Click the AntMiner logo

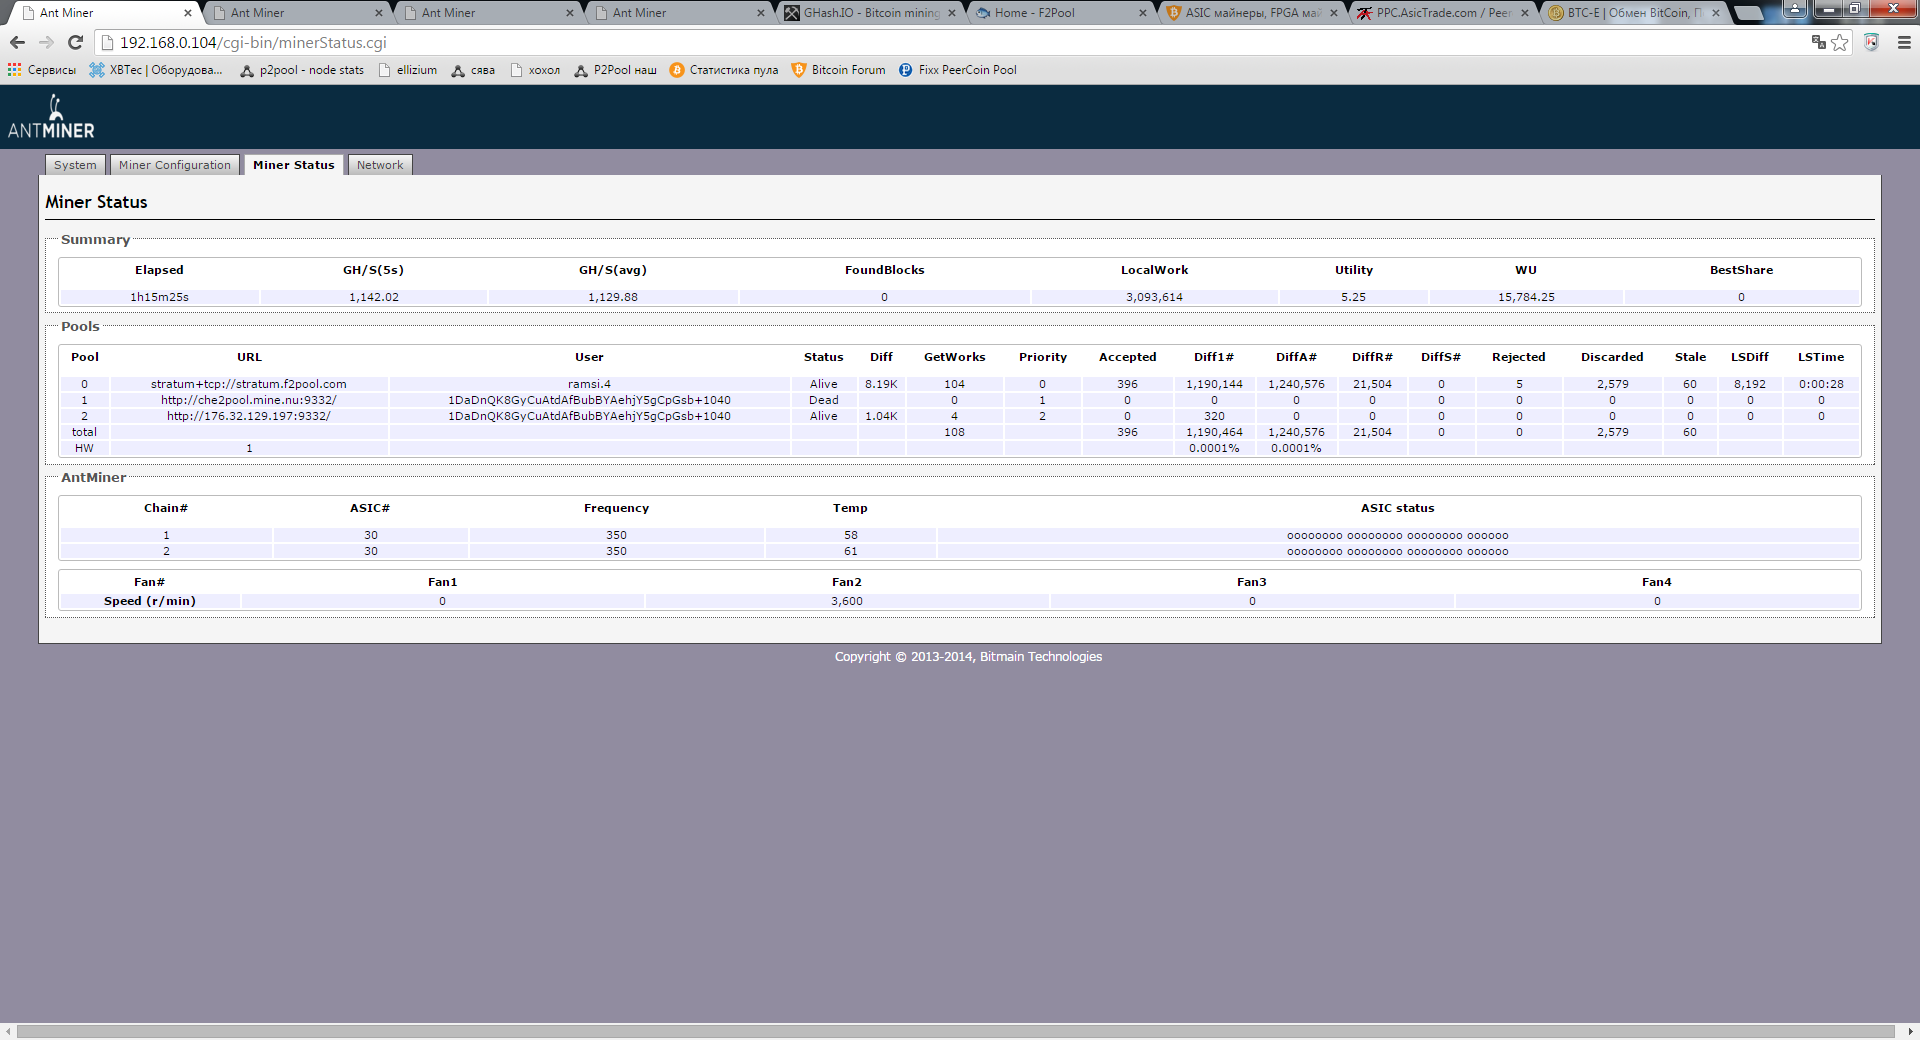51,117
